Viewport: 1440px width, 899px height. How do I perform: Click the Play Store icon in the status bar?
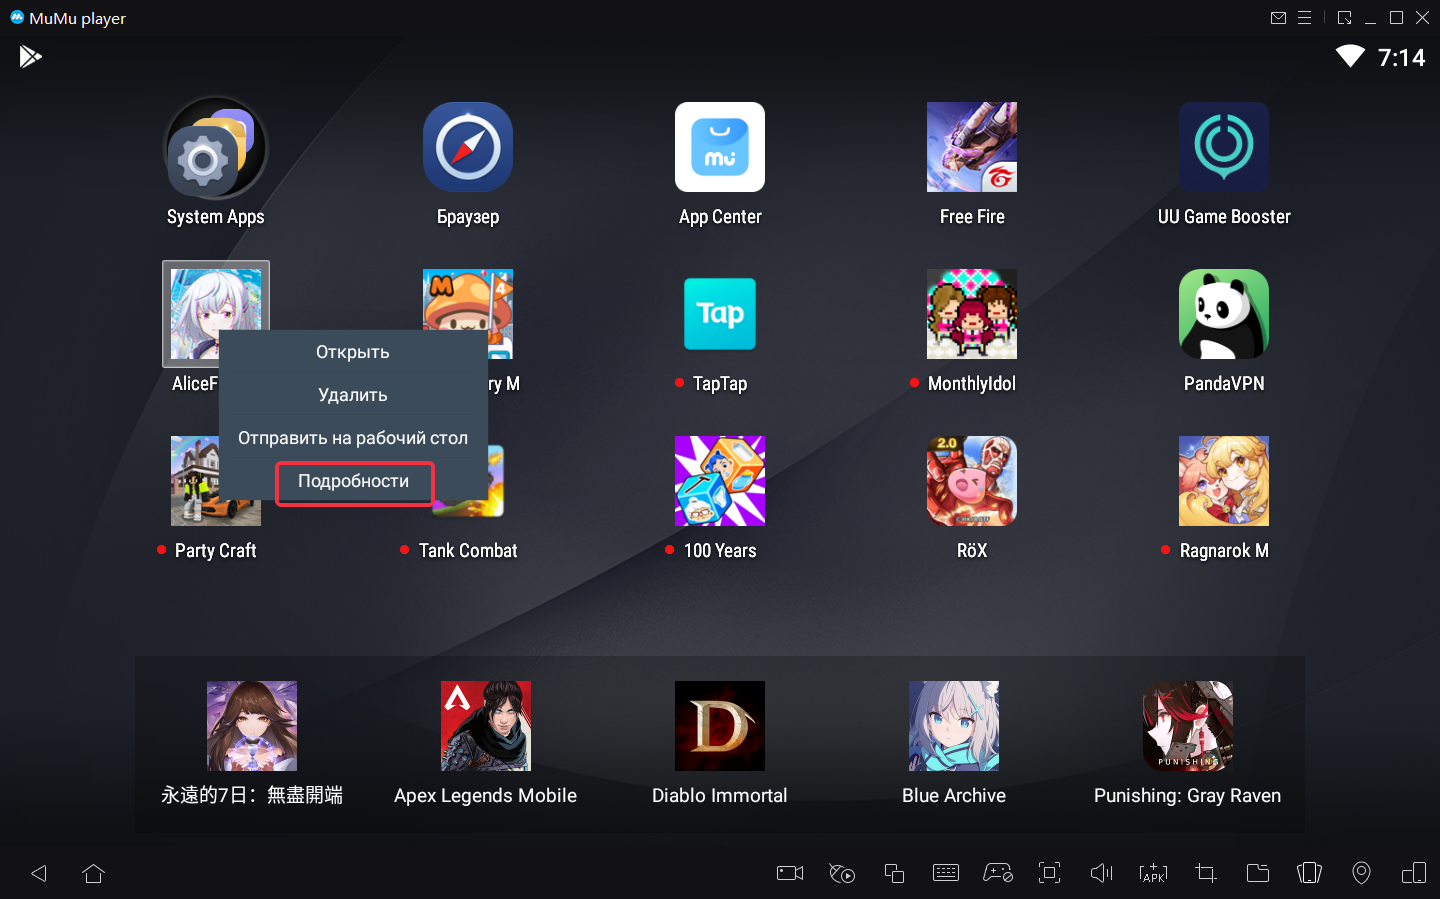coord(31,57)
